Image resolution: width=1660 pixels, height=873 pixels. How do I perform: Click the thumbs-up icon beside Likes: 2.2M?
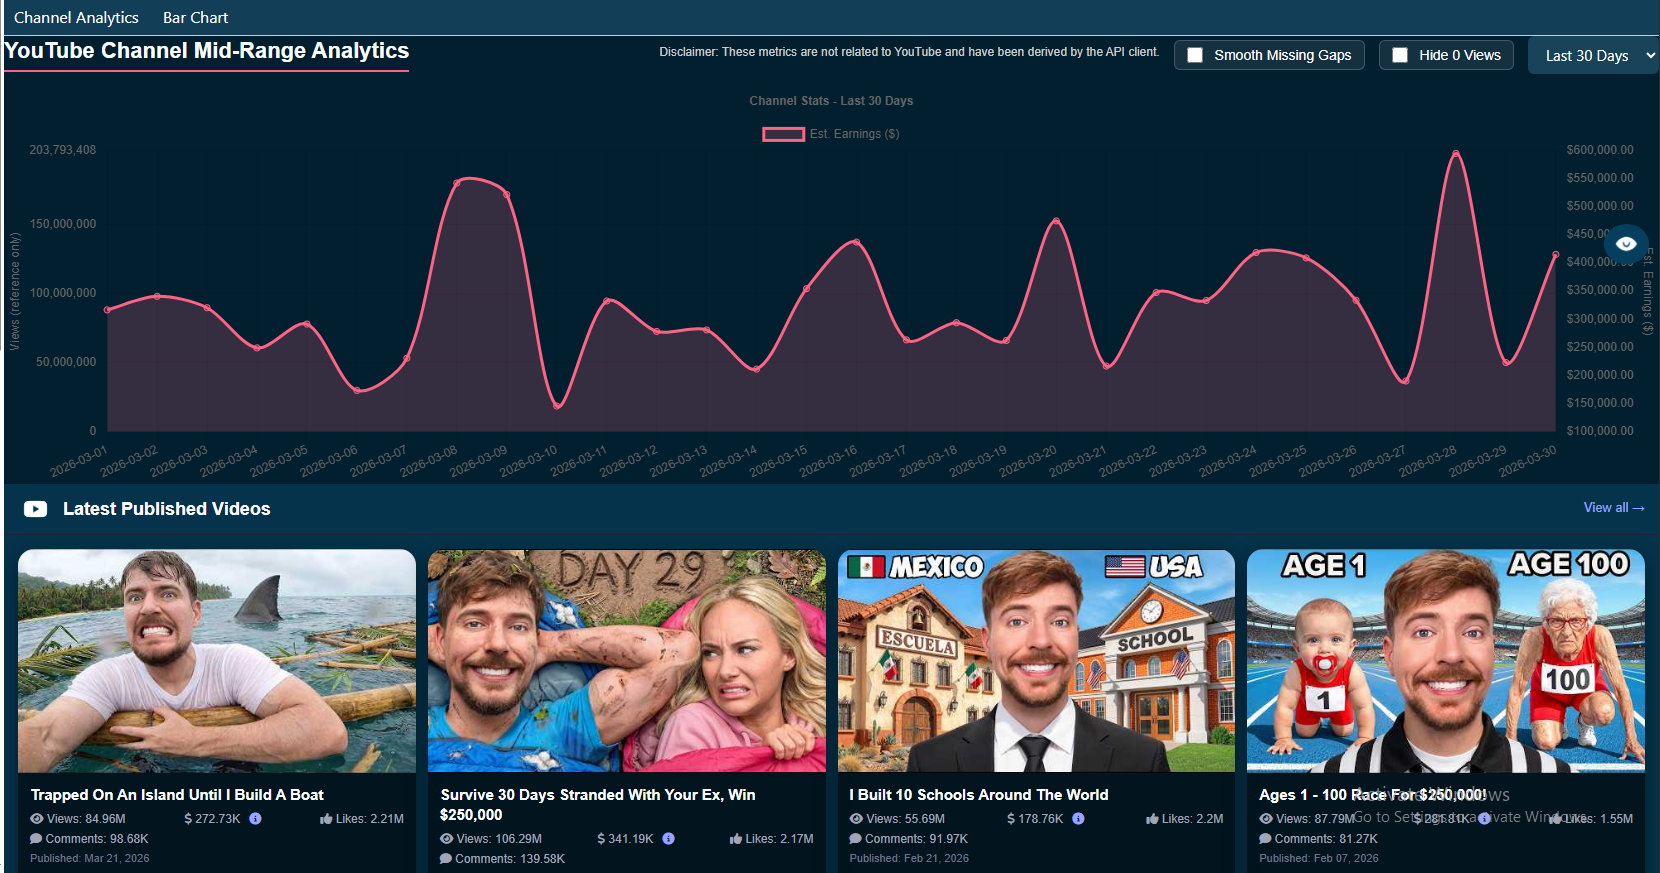1152,819
